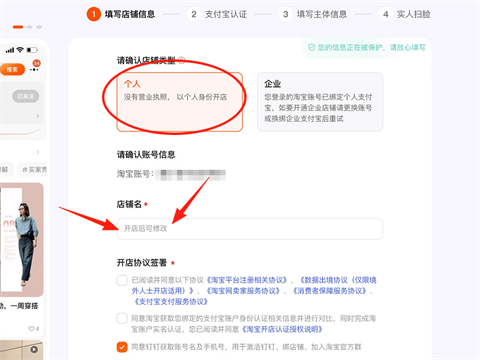
Task: Check the 同意淘宝获取支付宝账户信息 checkbox
Action: 122,318
